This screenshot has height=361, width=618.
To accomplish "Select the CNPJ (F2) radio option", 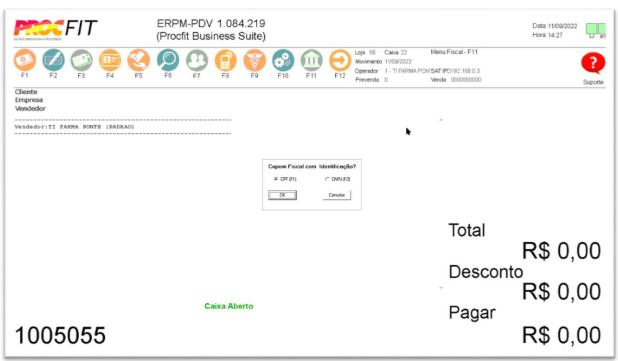I will click(327, 179).
